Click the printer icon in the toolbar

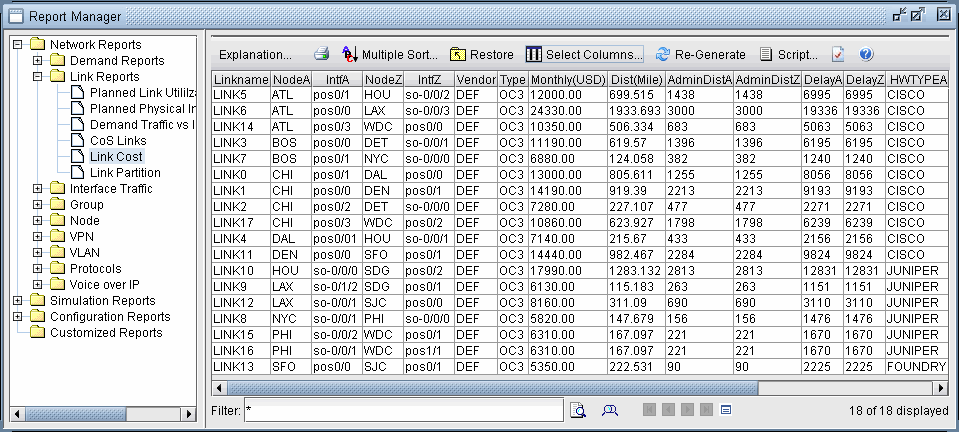[322, 55]
